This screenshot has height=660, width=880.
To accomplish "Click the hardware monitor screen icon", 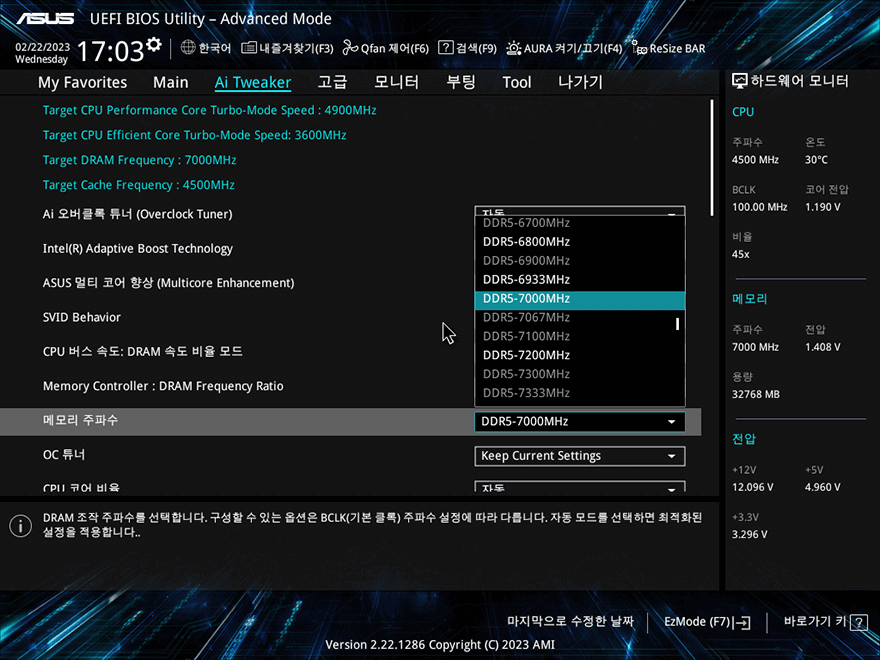I will [740, 81].
